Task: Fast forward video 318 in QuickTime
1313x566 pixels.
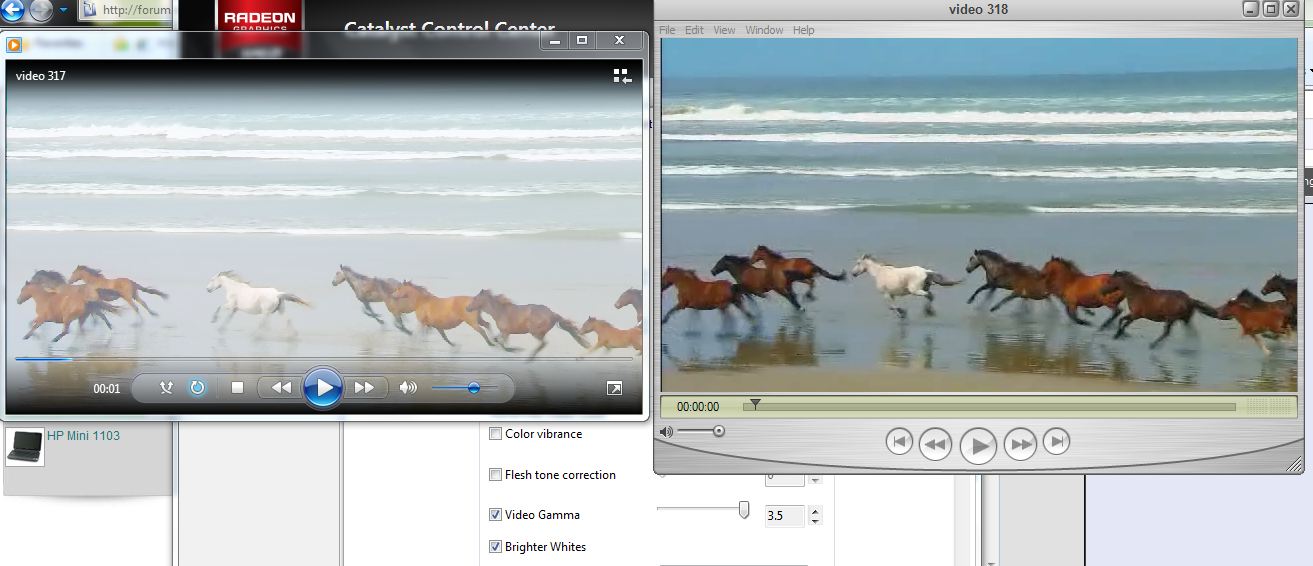Action: click(1020, 444)
